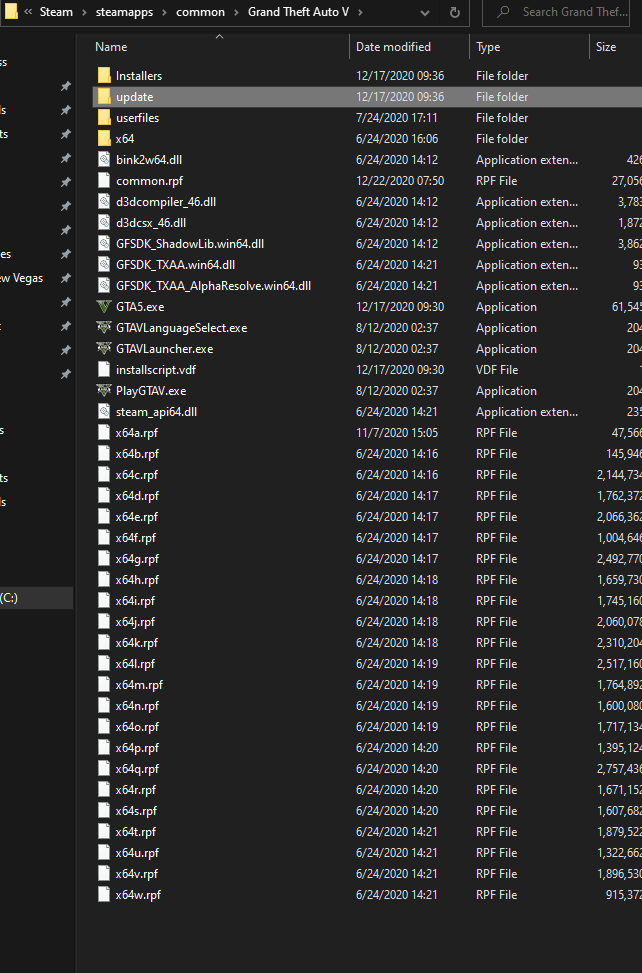Select the x64j.rpf file name

[135, 622]
